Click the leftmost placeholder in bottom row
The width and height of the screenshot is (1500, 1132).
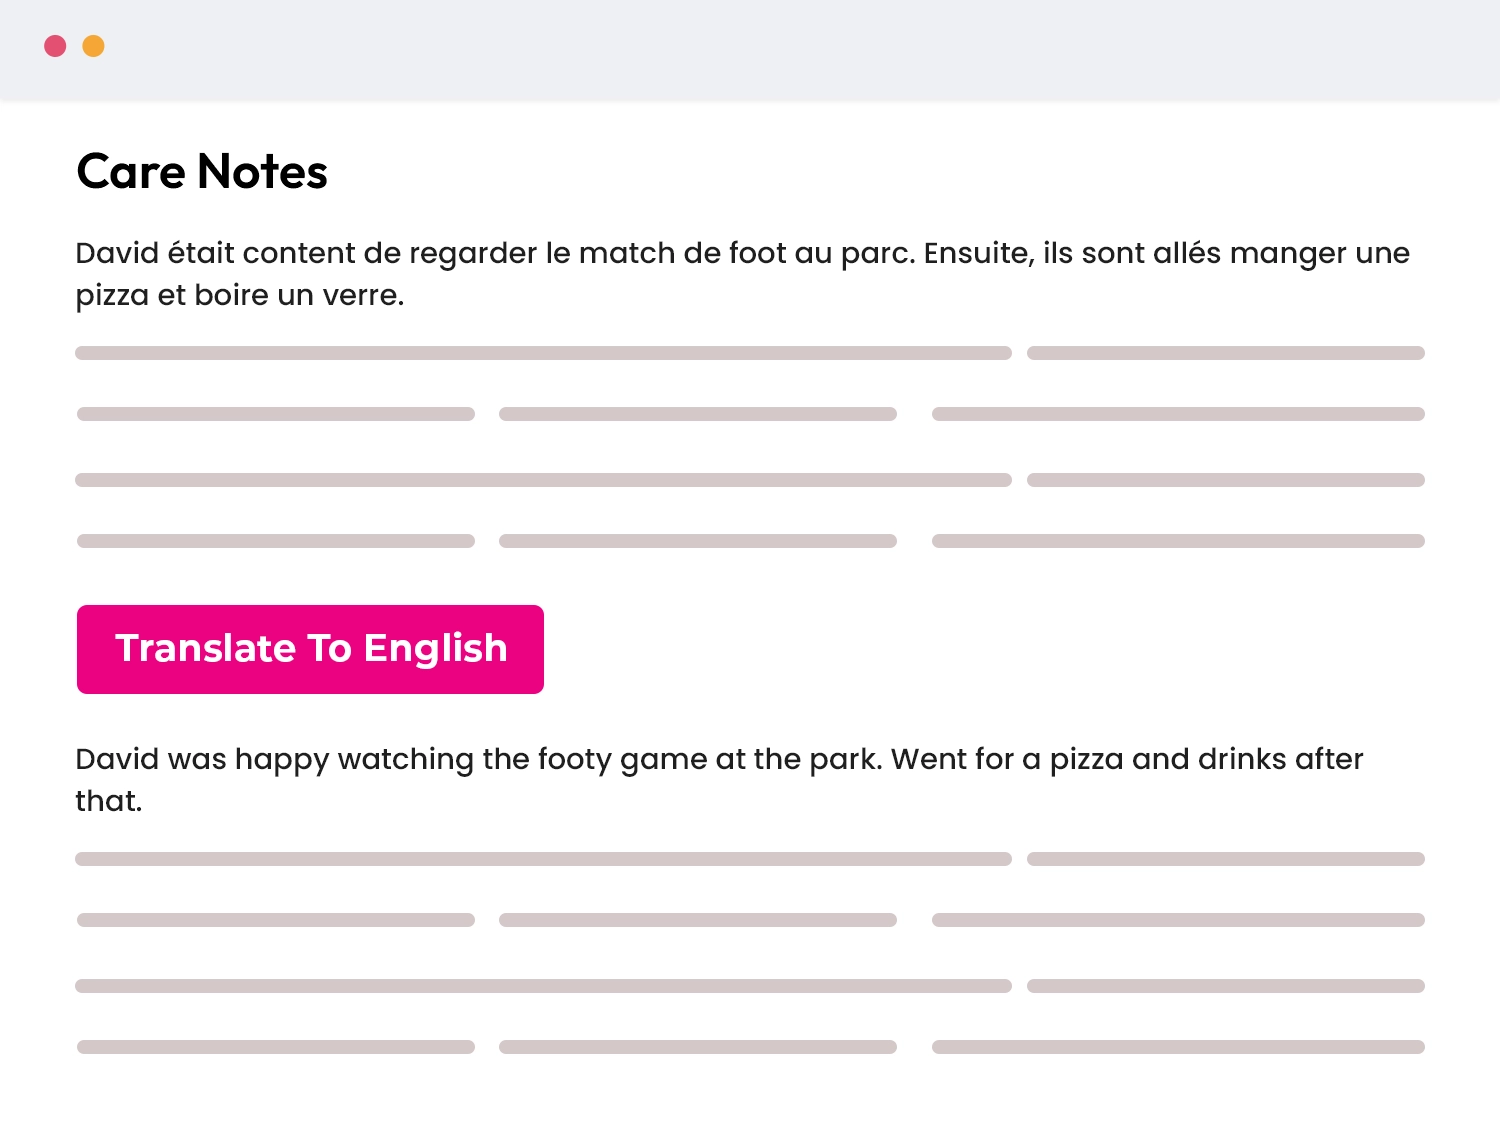click(275, 1046)
